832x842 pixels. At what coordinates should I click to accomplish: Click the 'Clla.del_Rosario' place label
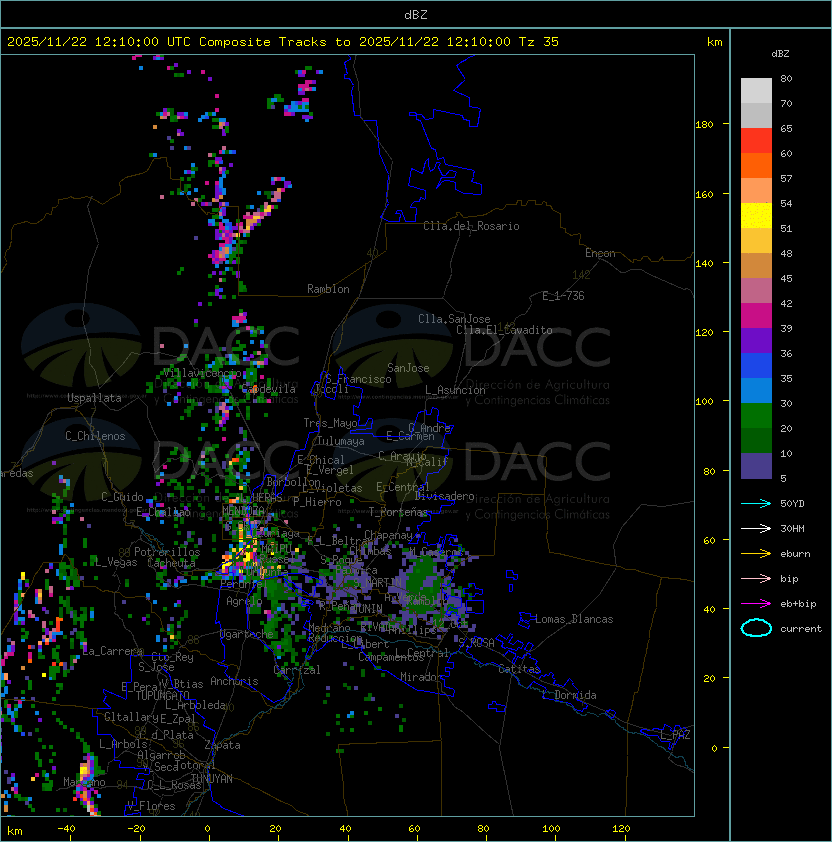[471, 226]
